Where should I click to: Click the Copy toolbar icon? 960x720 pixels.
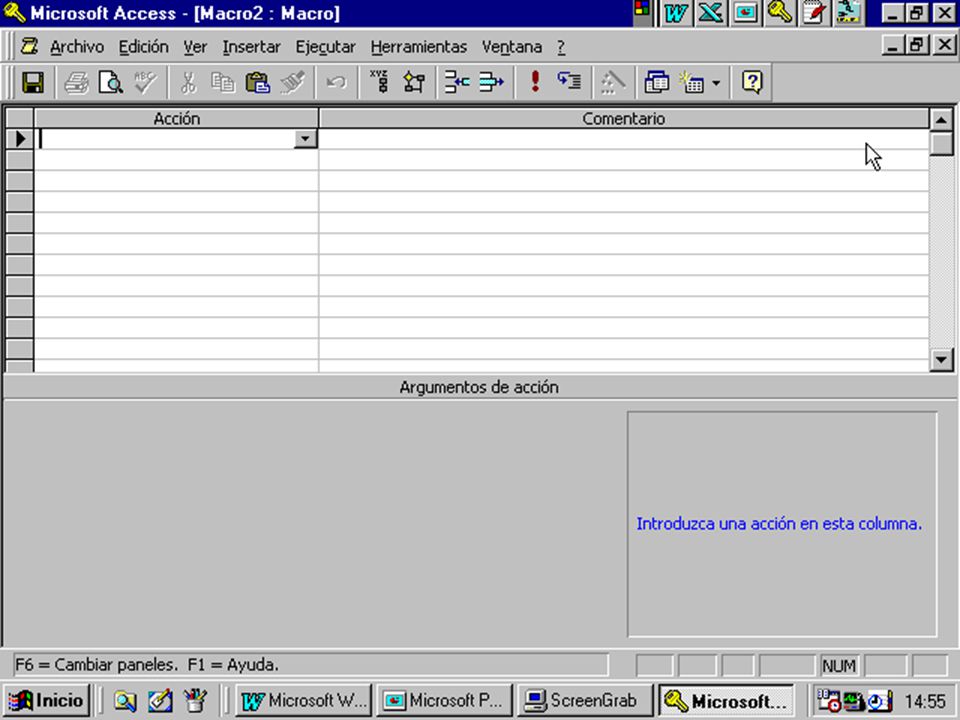point(223,82)
